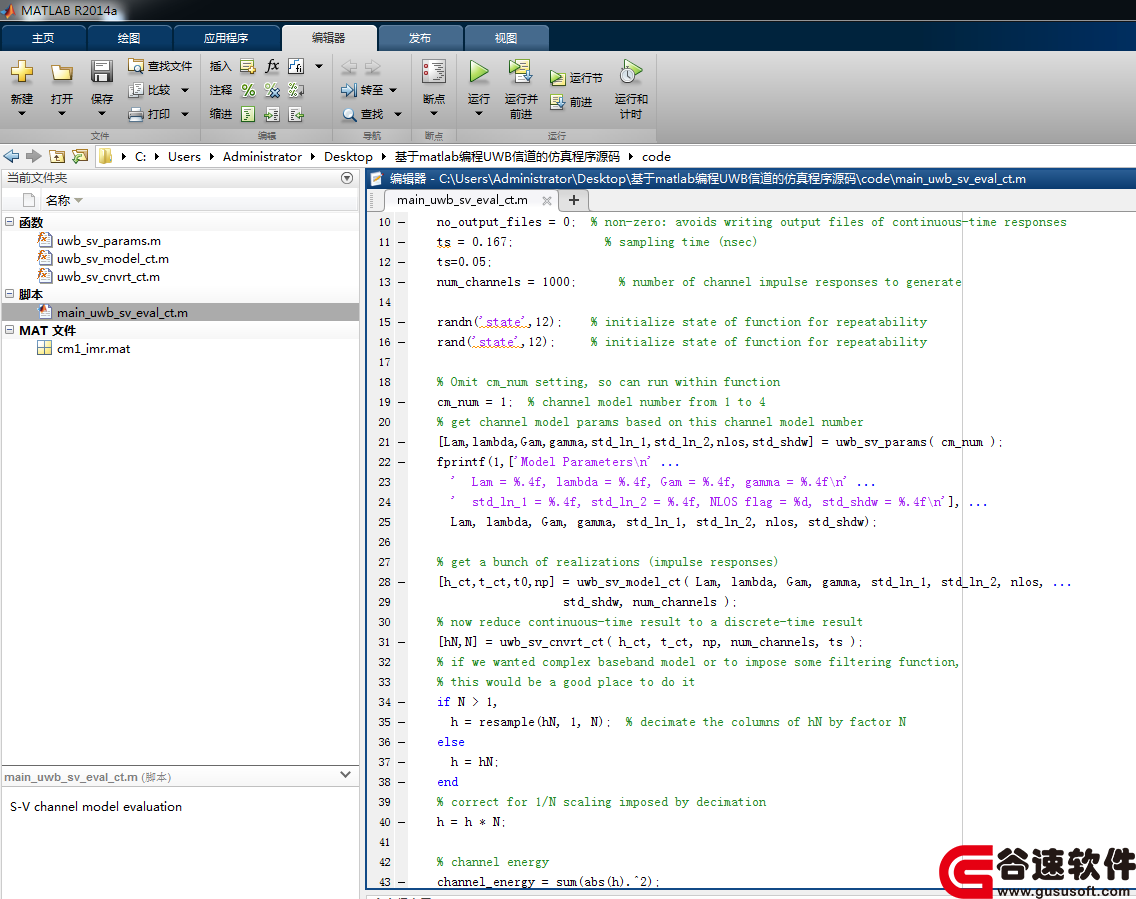Open the Compare (比较) dropdown arrow
Screen dimensions: 1136x899
pos(185,91)
